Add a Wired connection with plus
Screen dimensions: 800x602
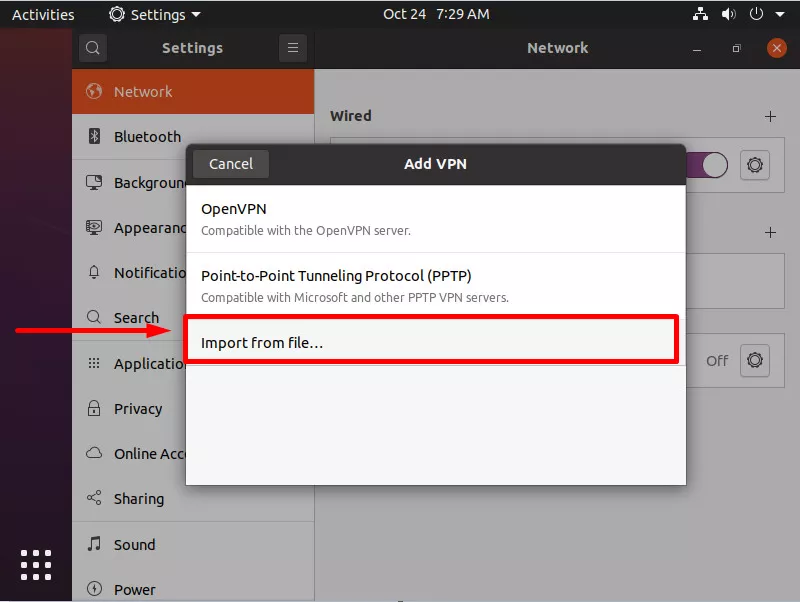coord(770,116)
